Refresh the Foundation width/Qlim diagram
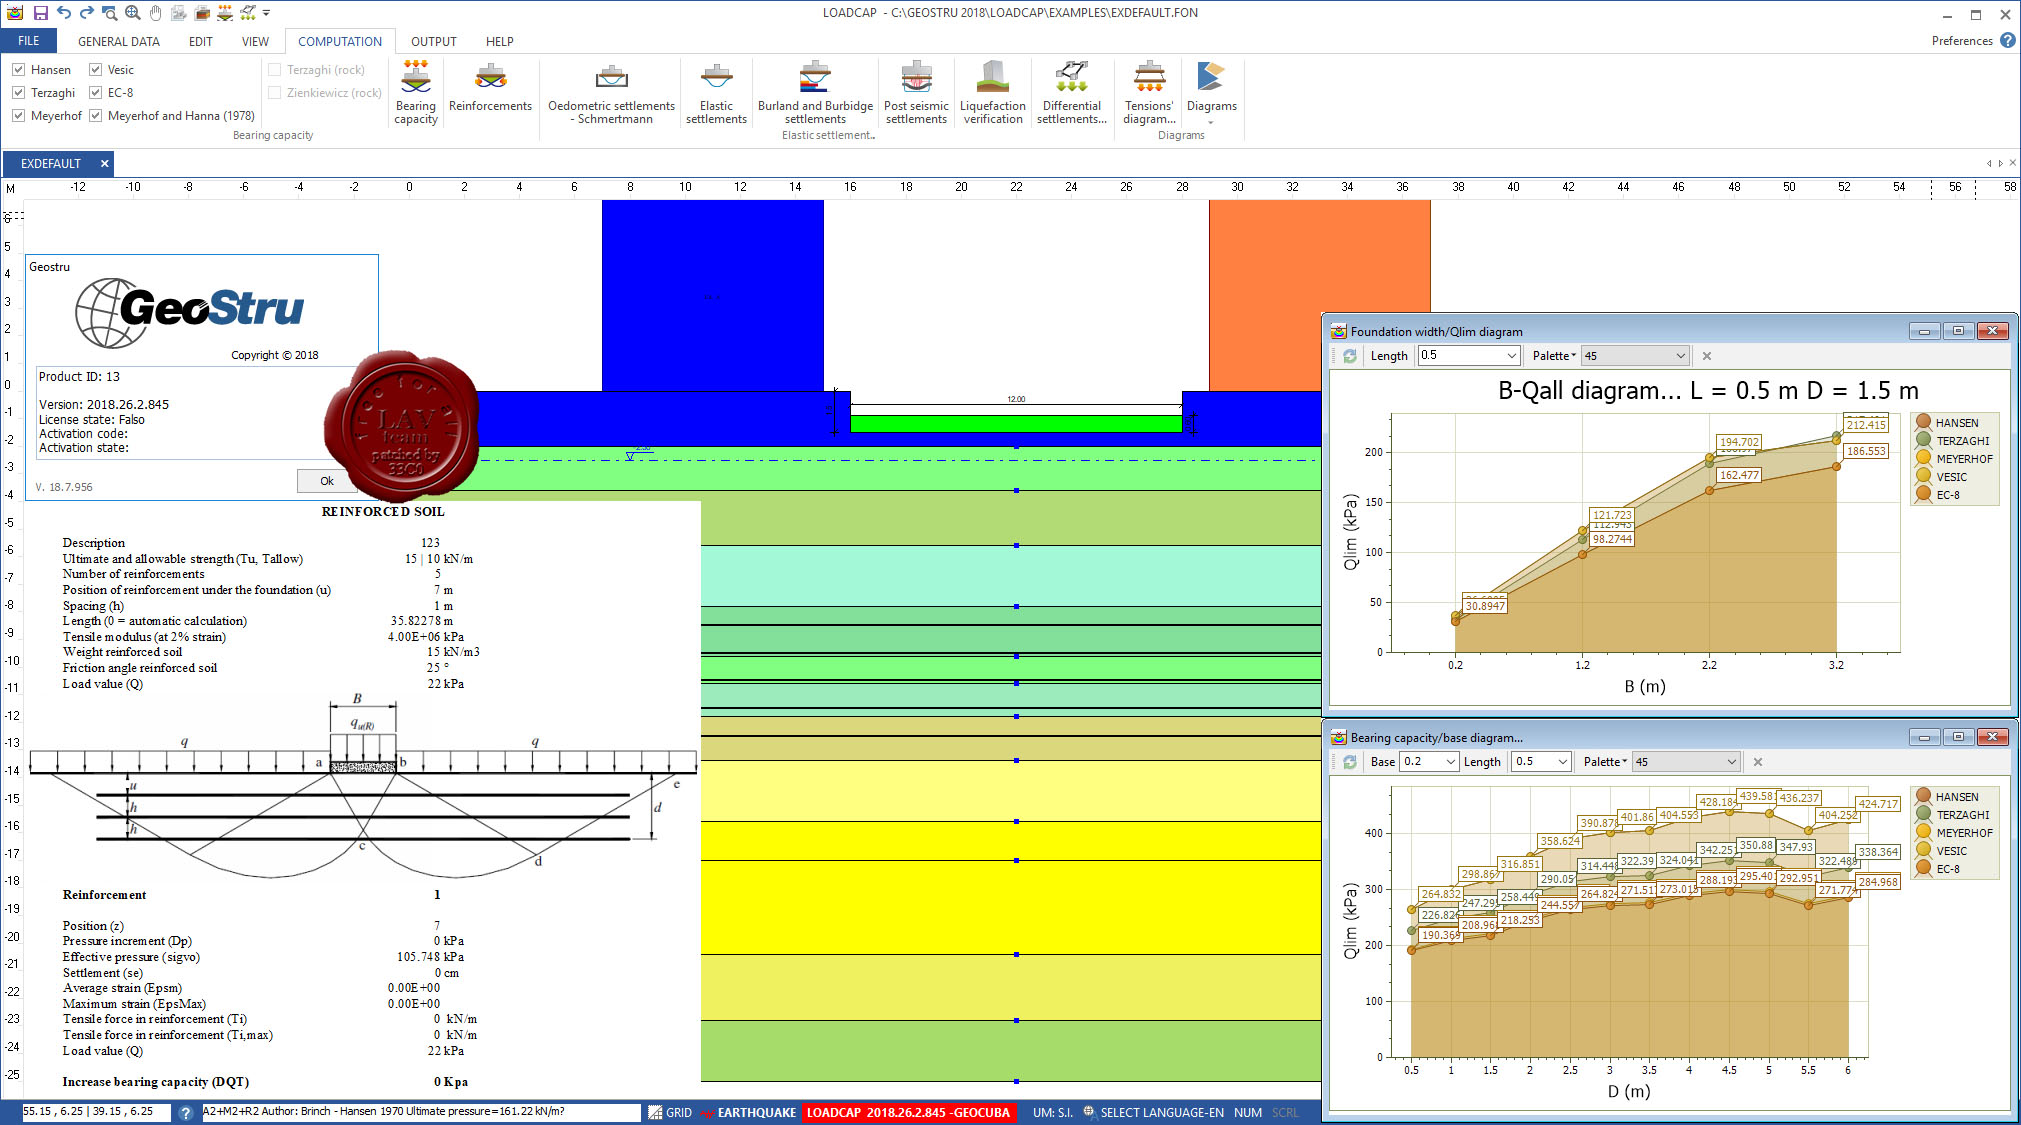Screen dimensions: 2021x1125 pos(1349,356)
